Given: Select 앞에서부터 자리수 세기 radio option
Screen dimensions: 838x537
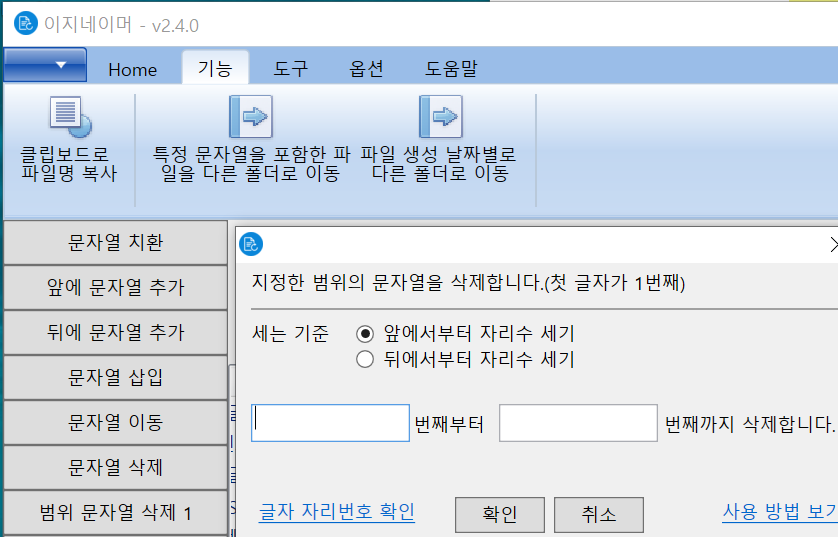Looking at the screenshot, I should [x=365, y=334].
